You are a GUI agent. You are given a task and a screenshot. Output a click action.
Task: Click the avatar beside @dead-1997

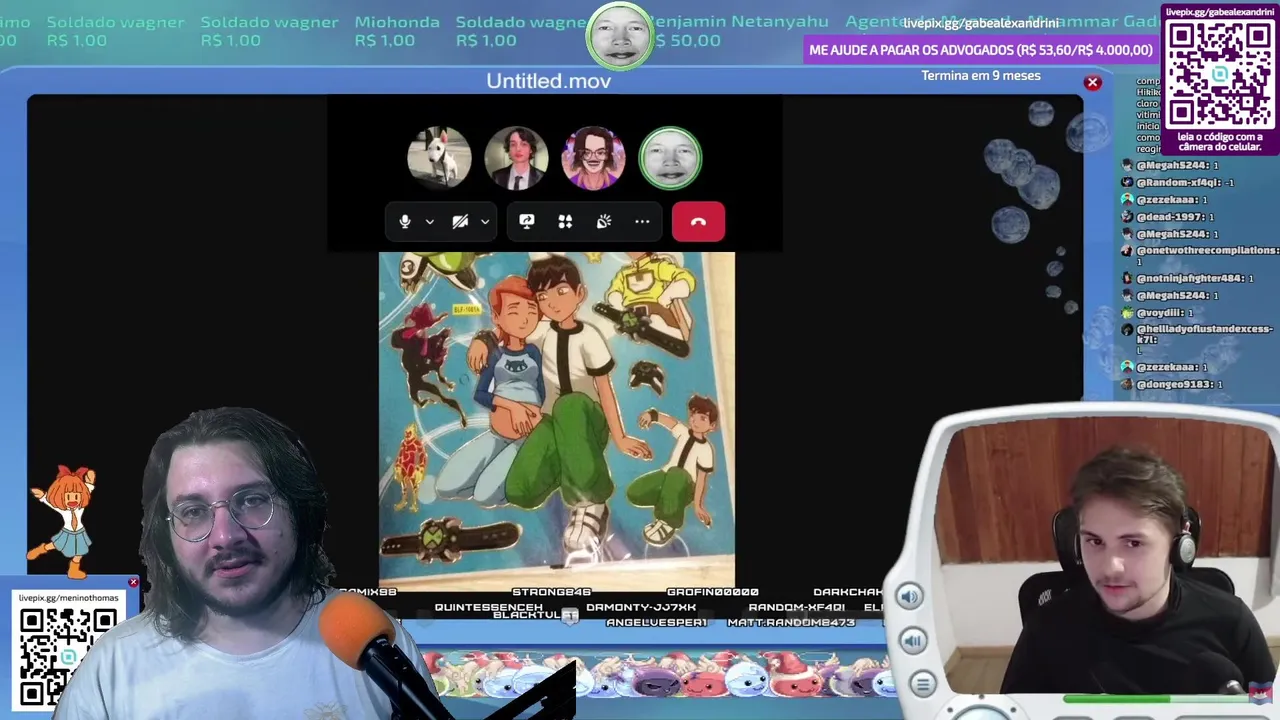[x=1127, y=217]
